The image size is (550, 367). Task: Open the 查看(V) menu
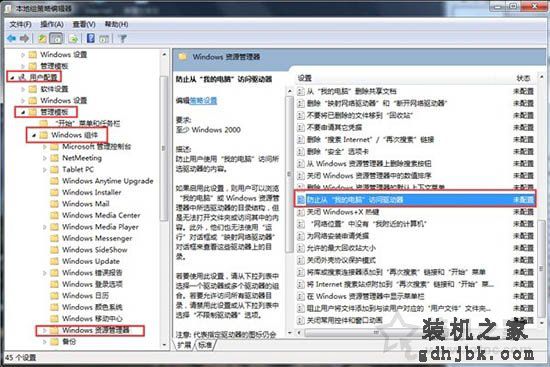click(x=84, y=24)
